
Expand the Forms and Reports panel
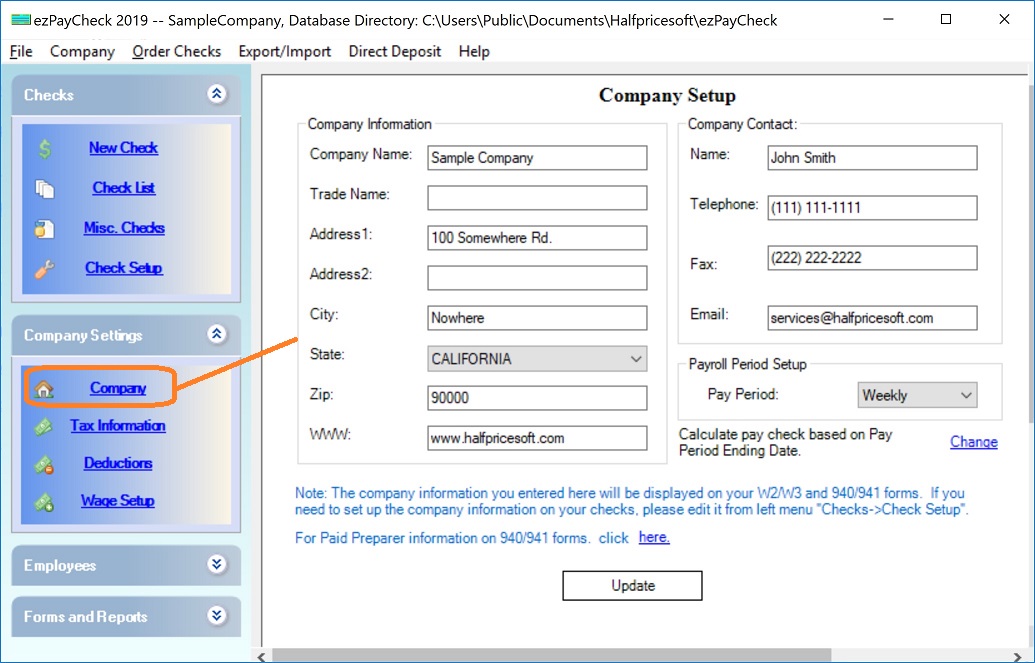pos(217,615)
